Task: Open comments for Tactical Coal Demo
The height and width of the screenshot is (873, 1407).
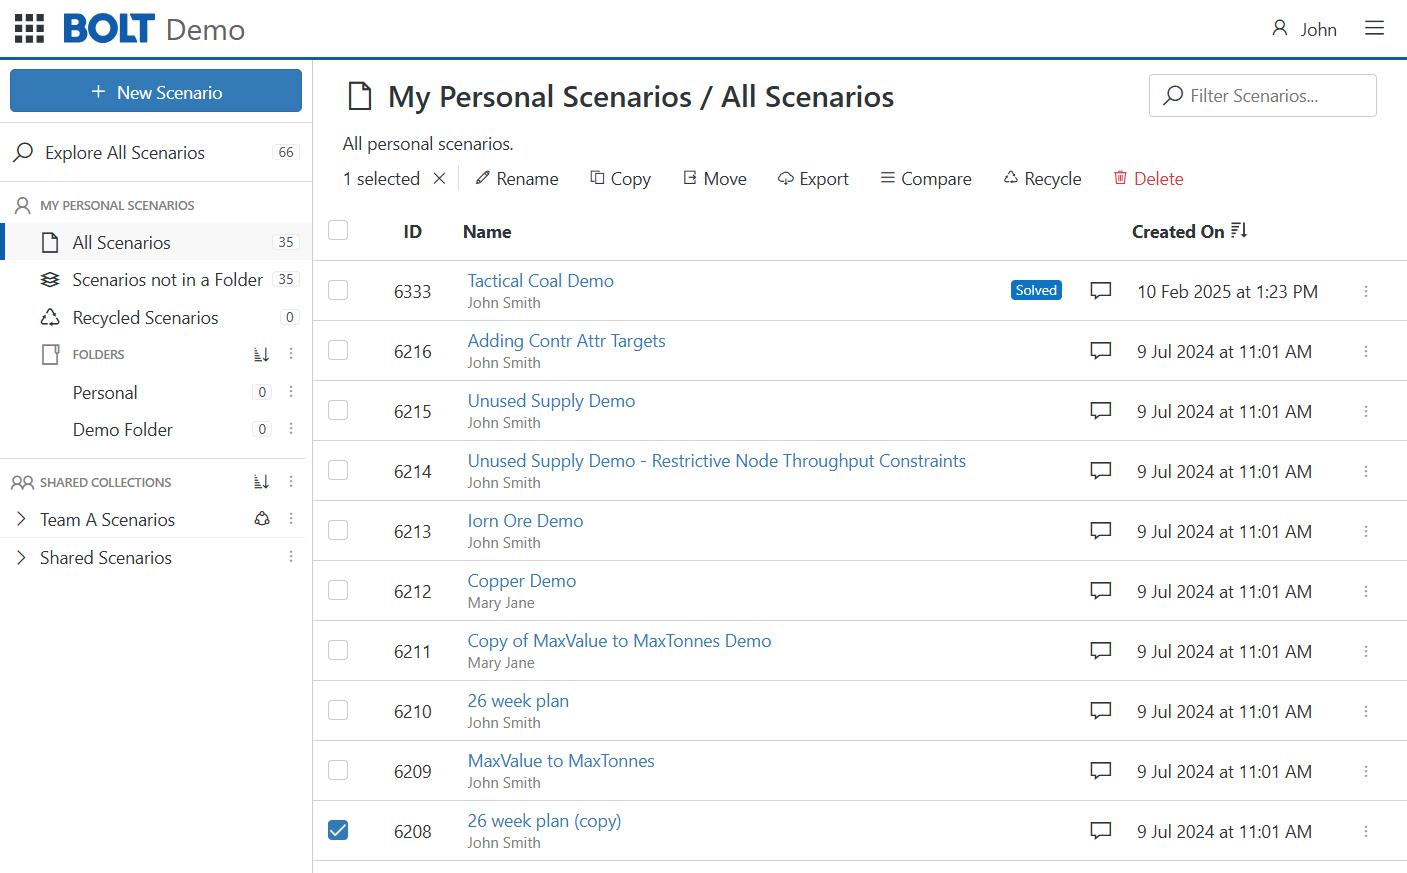Action: click(x=1101, y=291)
